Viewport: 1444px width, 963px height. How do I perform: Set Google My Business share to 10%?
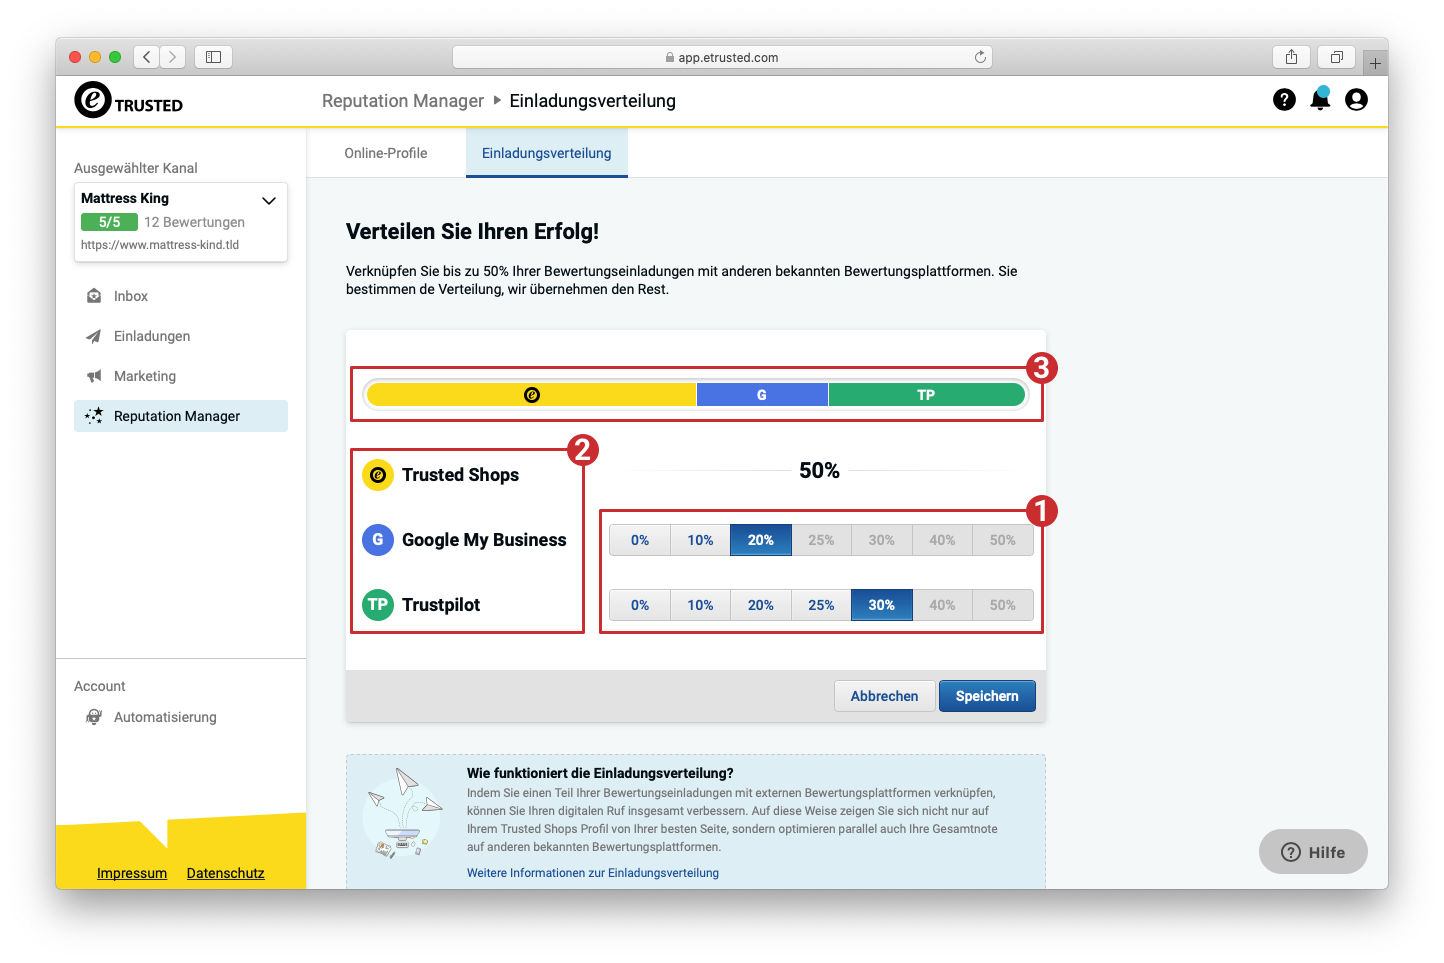coord(700,540)
